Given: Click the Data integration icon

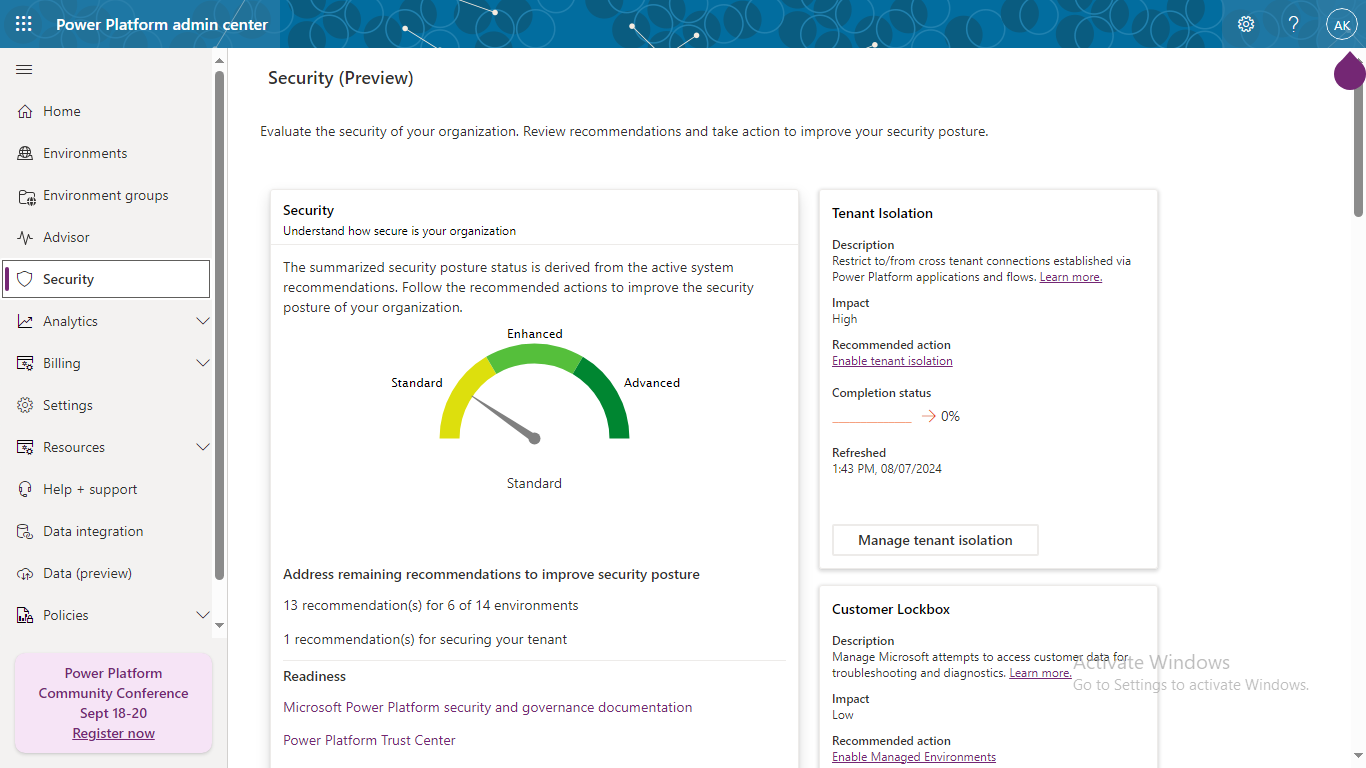Looking at the screenshot, I should click(26, 532).
